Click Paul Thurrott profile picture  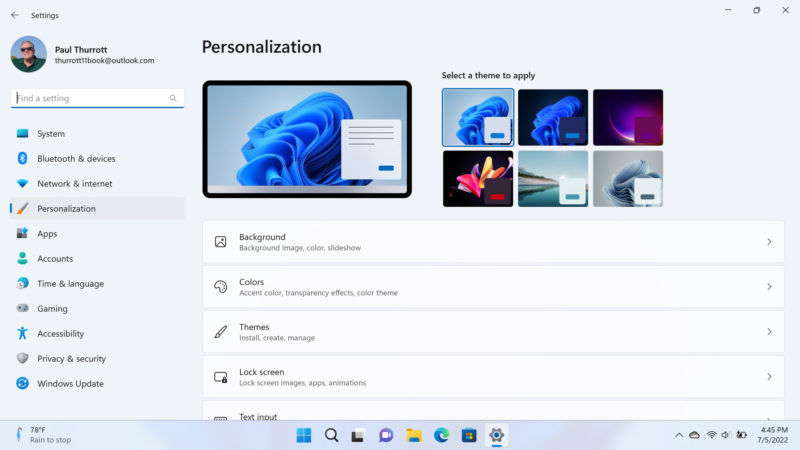(29, 54)
